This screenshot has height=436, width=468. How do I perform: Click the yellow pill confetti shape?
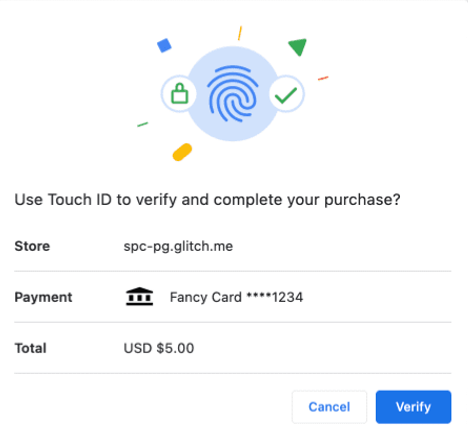pos(182,152)
